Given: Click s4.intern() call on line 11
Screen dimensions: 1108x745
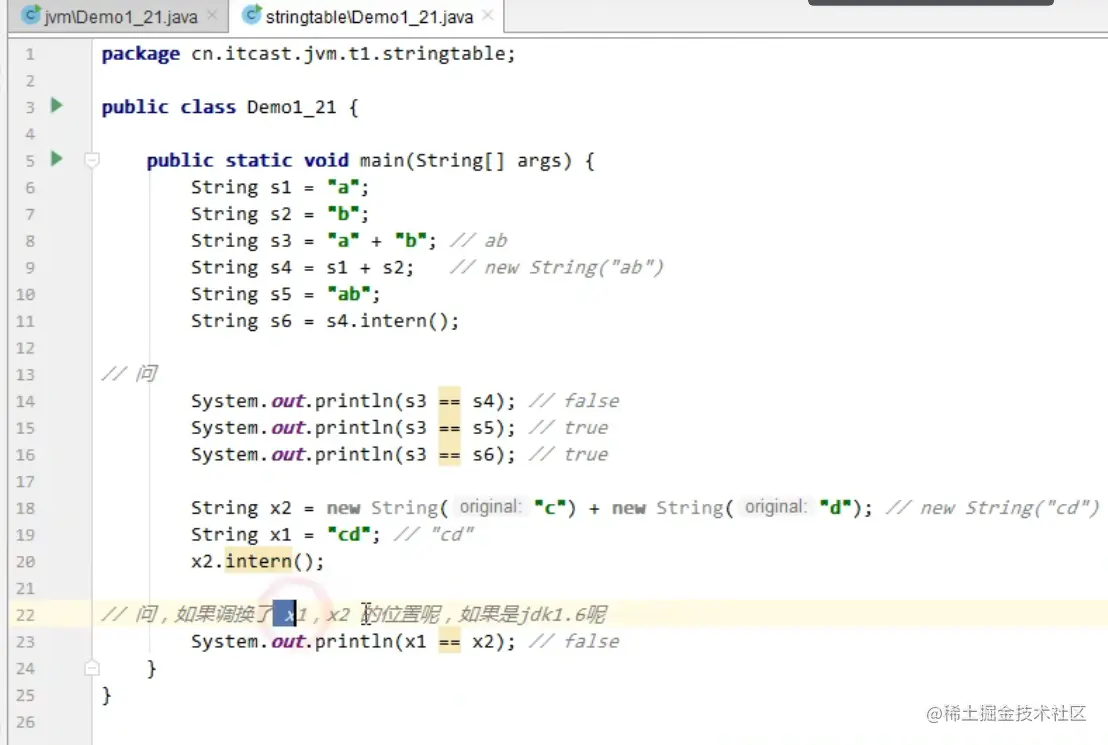Looking at the screenshot, I should tap(390, 320).
